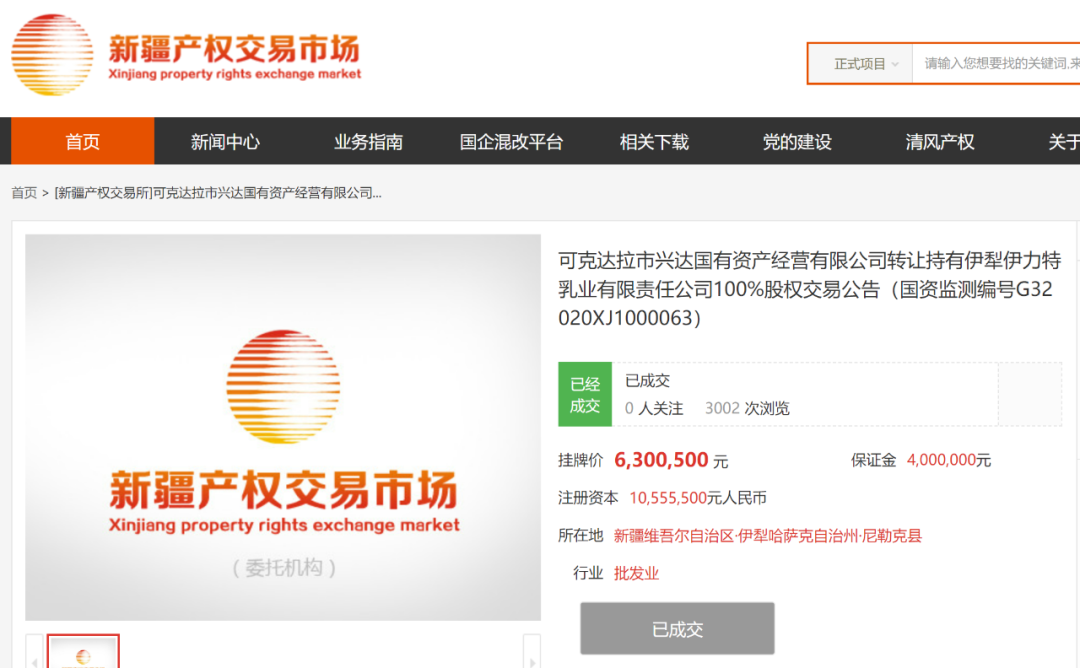Go to the 首页 navigation tab

[x=83, y=141]
